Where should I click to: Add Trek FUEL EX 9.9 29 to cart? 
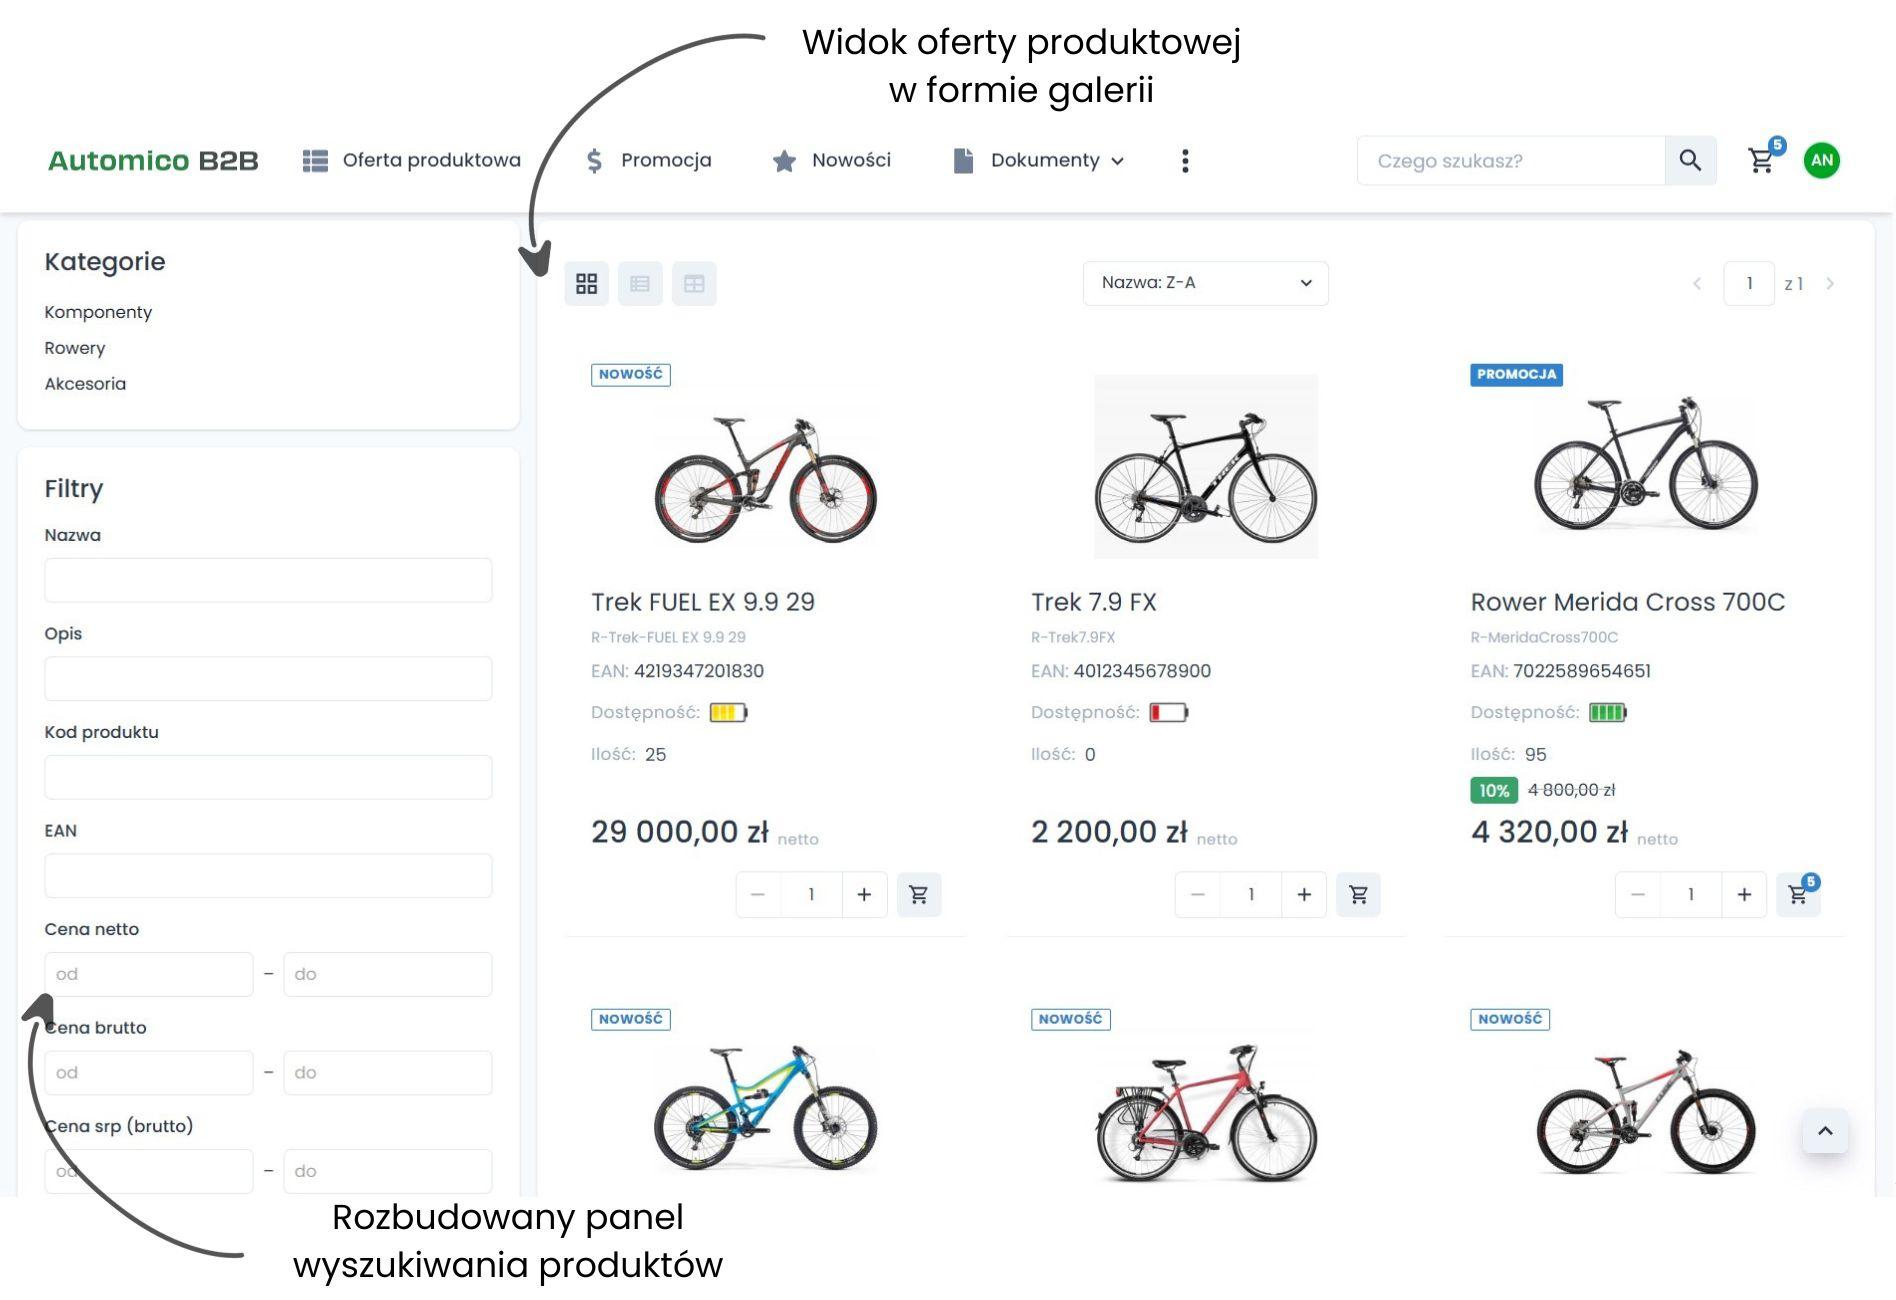click(x=919, y=894)
